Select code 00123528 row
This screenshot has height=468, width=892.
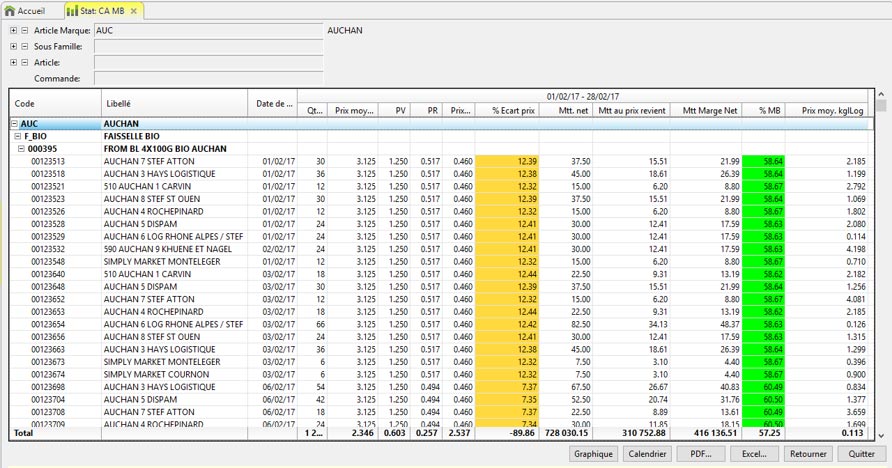click(441, 224)
